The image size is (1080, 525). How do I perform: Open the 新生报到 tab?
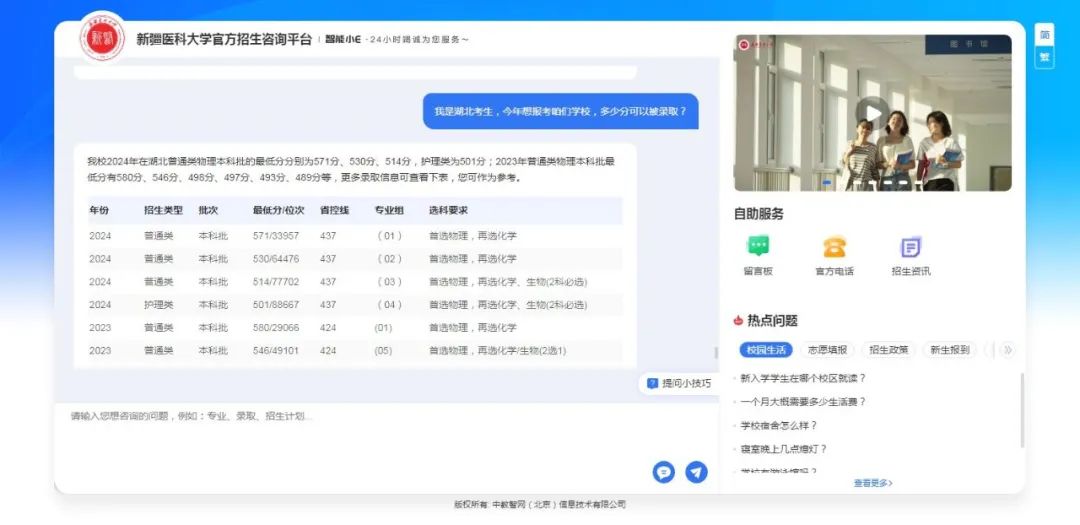pos(949,350)
